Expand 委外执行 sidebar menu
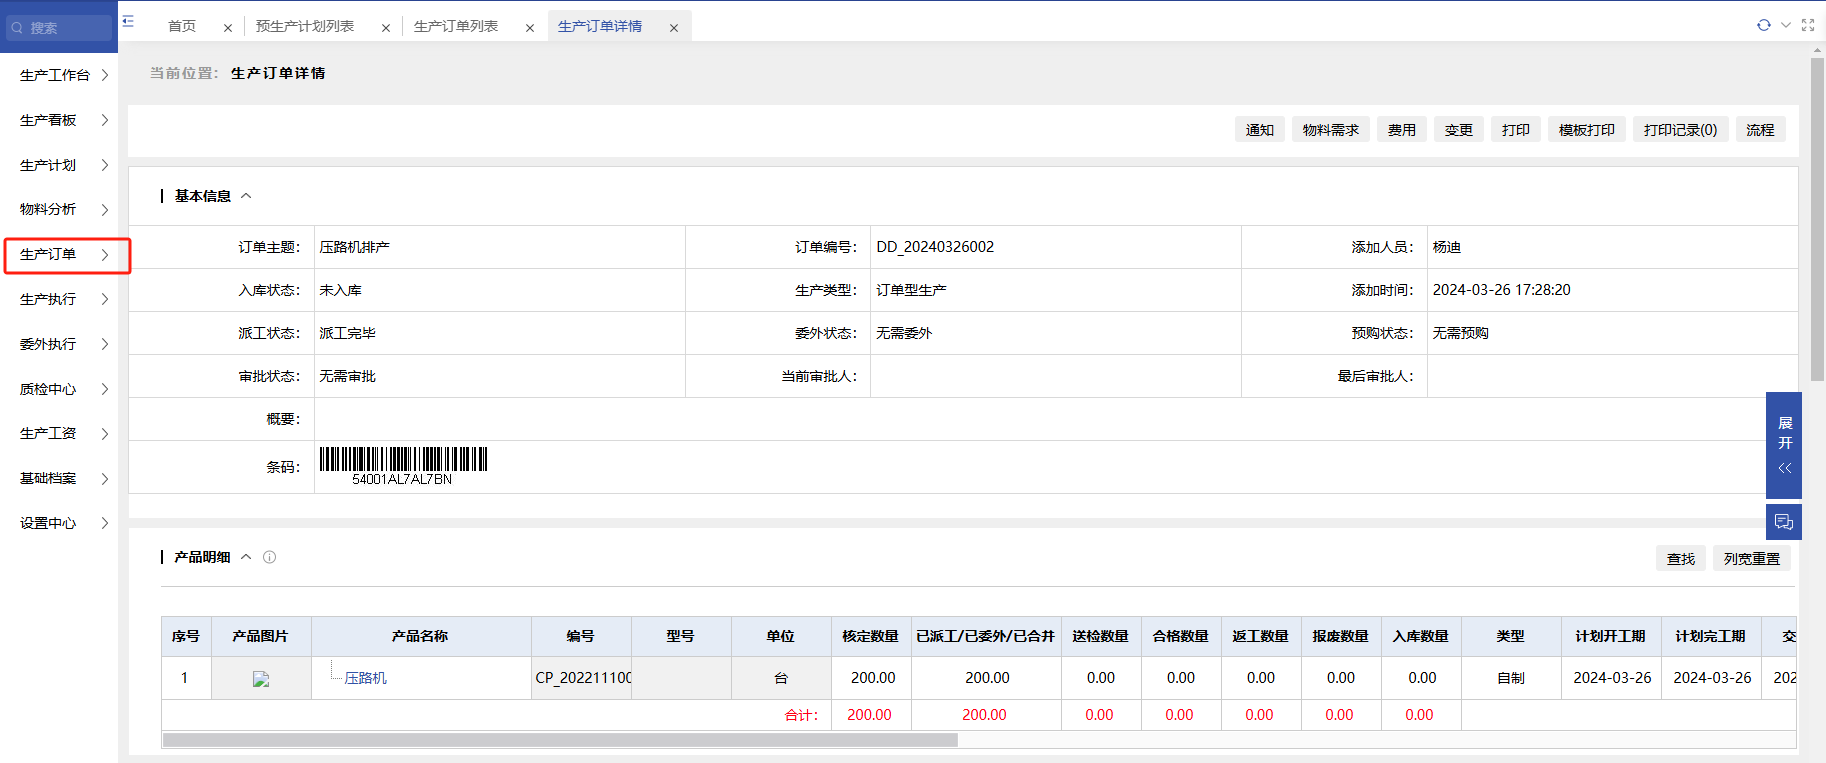 point(59,344)
